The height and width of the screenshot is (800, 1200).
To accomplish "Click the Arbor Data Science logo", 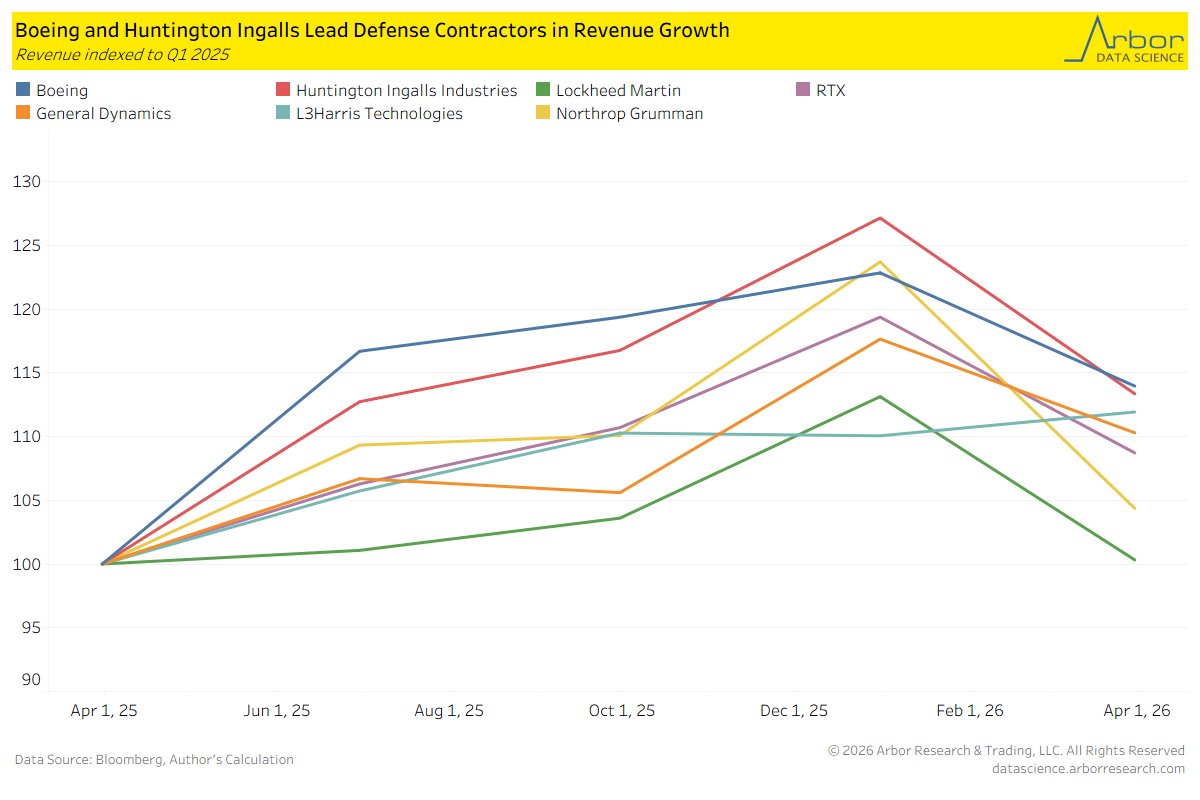I will [x=1124, y=38].
